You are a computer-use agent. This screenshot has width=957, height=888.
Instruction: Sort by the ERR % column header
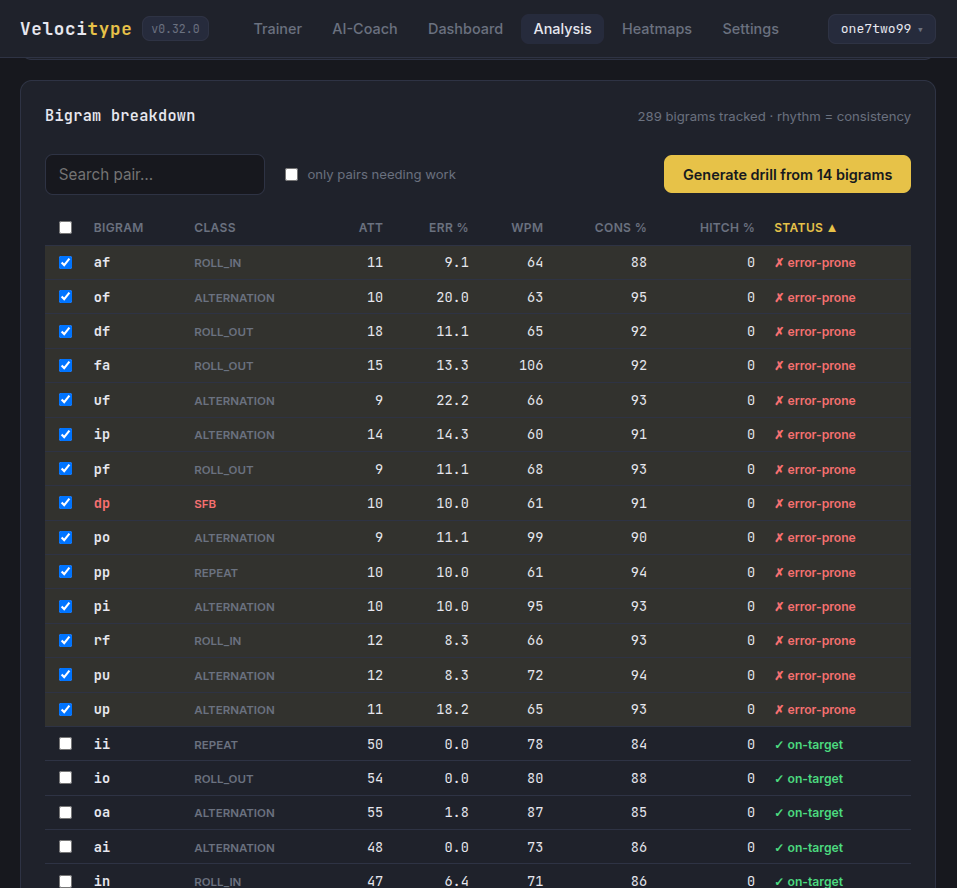448,228
